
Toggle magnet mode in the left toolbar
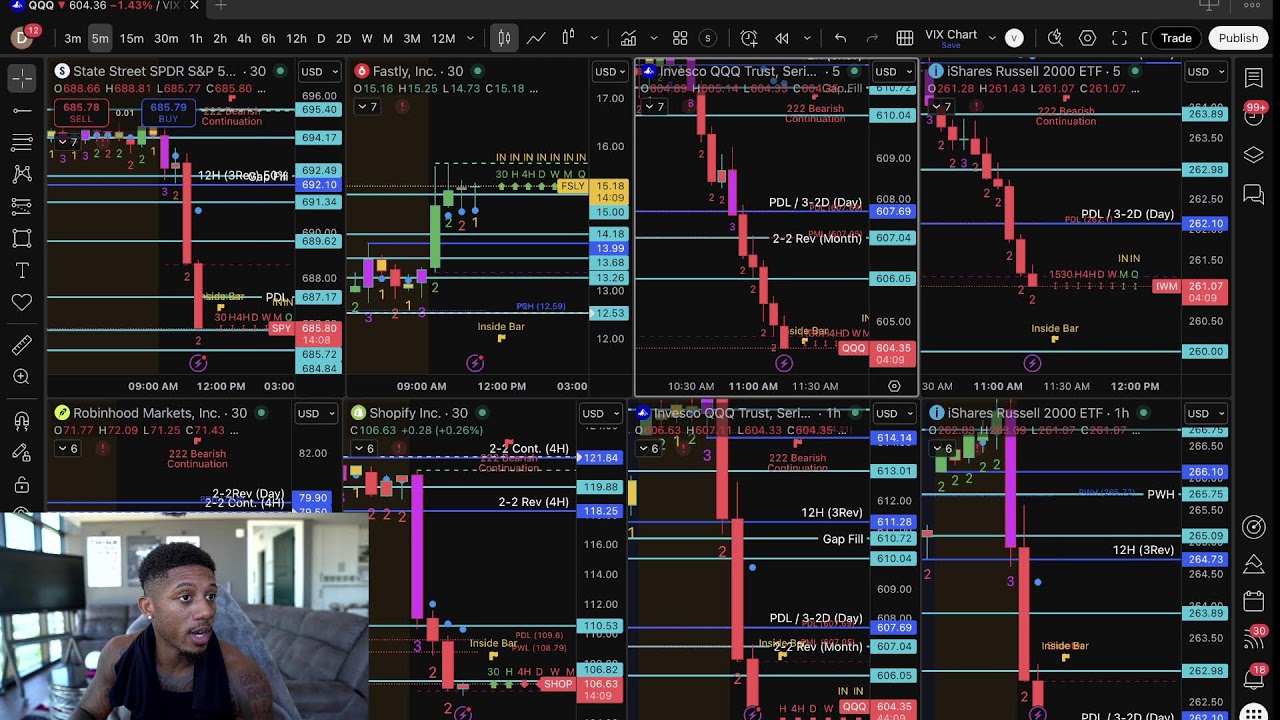[x=22, y=421]
